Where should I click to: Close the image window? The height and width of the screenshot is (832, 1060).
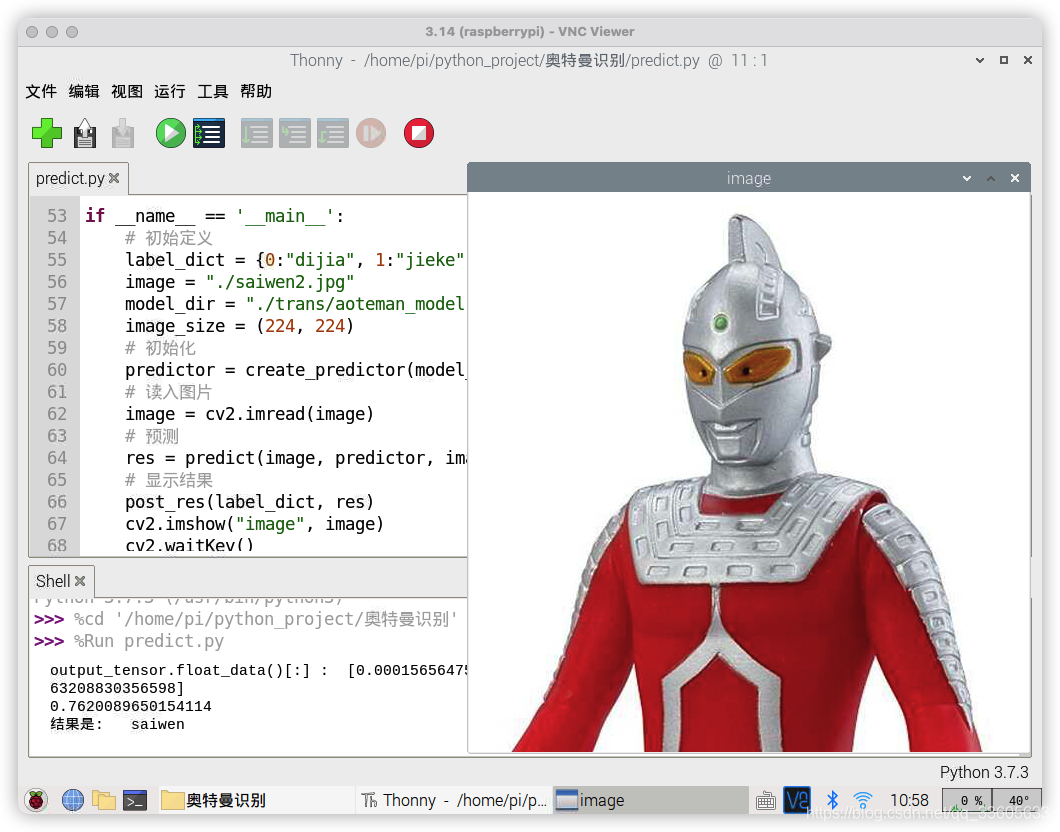[x=1015, y=178]
